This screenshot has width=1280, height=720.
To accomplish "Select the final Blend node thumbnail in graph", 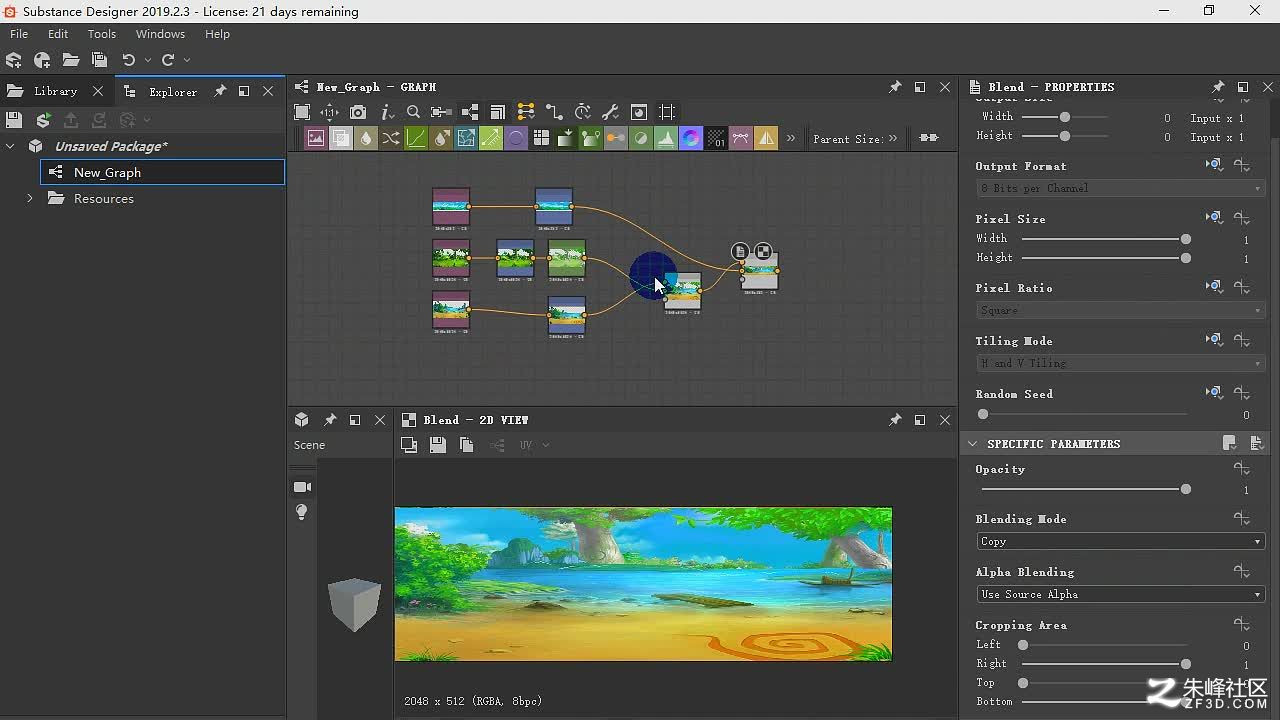I will [x=759, y=271].
